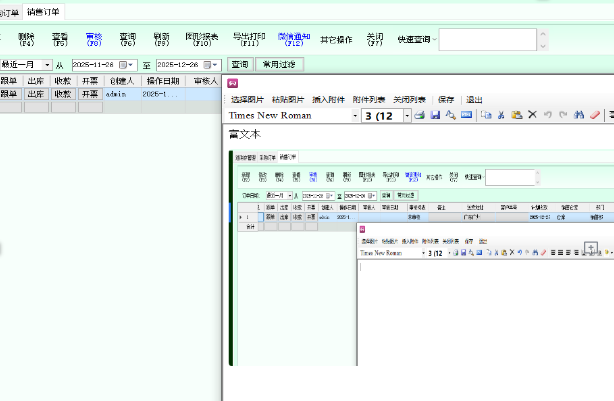The image size is (614, 401).
Task: Click the binoculars find icon
Action: pos(579,115)
